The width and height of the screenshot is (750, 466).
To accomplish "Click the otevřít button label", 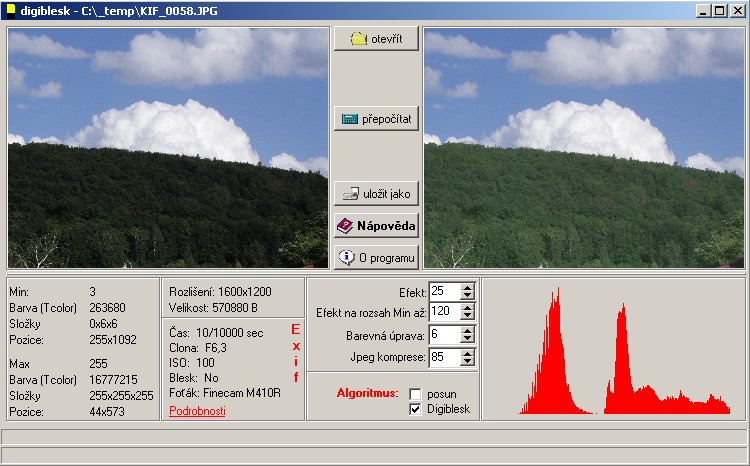I will [386, 39].
